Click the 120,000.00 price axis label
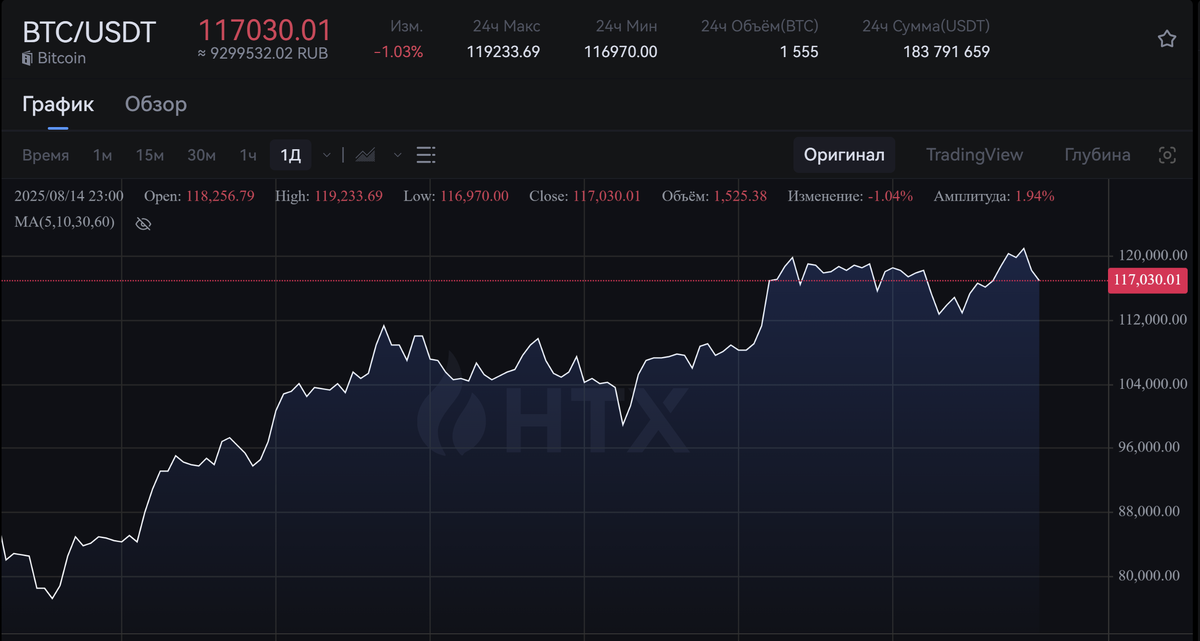 [1151, 256]
